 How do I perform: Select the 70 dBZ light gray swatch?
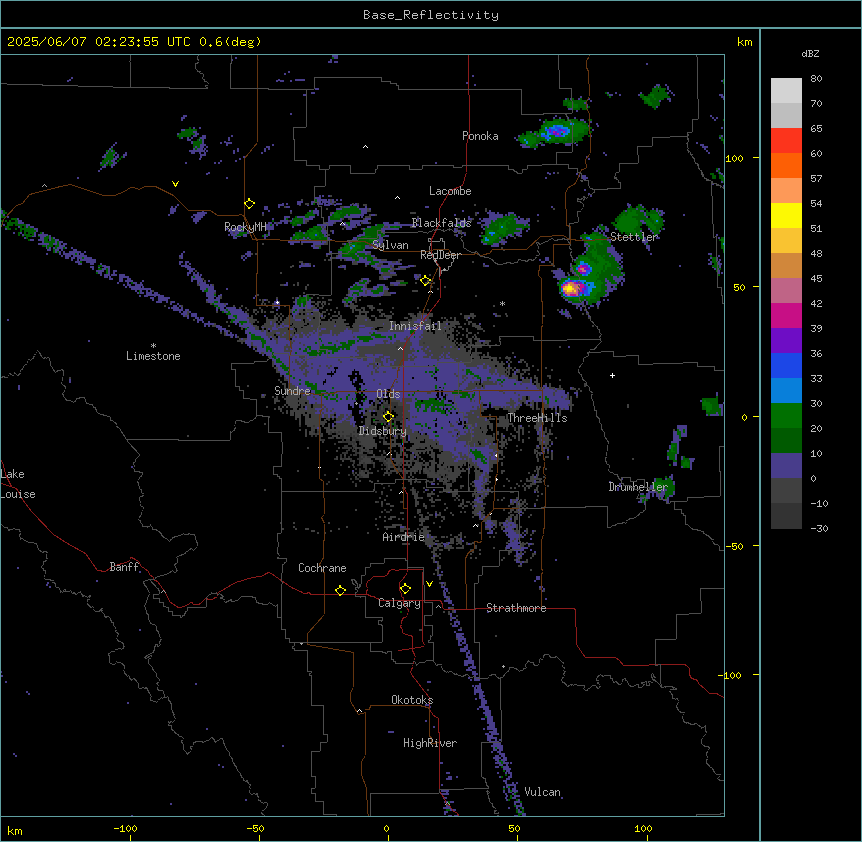[x=786, y=91]
